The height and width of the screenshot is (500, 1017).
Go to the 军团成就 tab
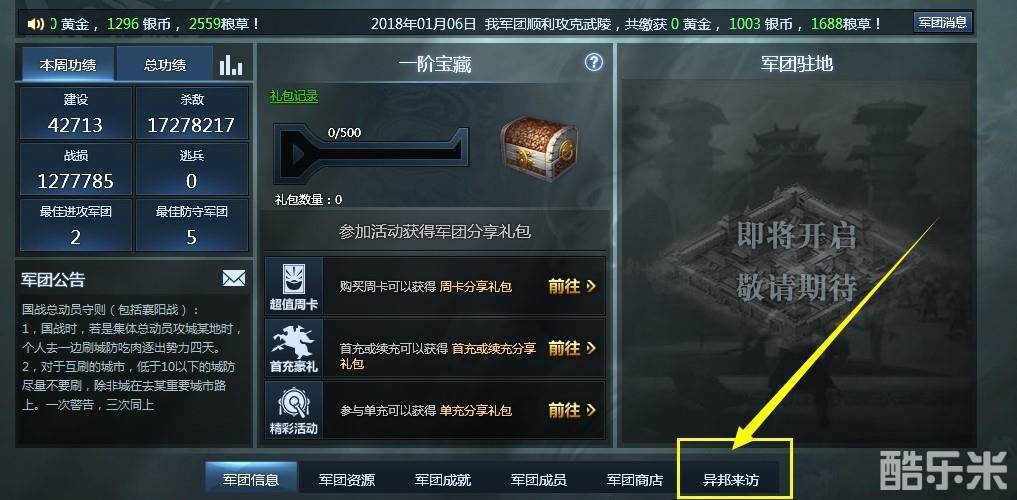click(442, 480)
